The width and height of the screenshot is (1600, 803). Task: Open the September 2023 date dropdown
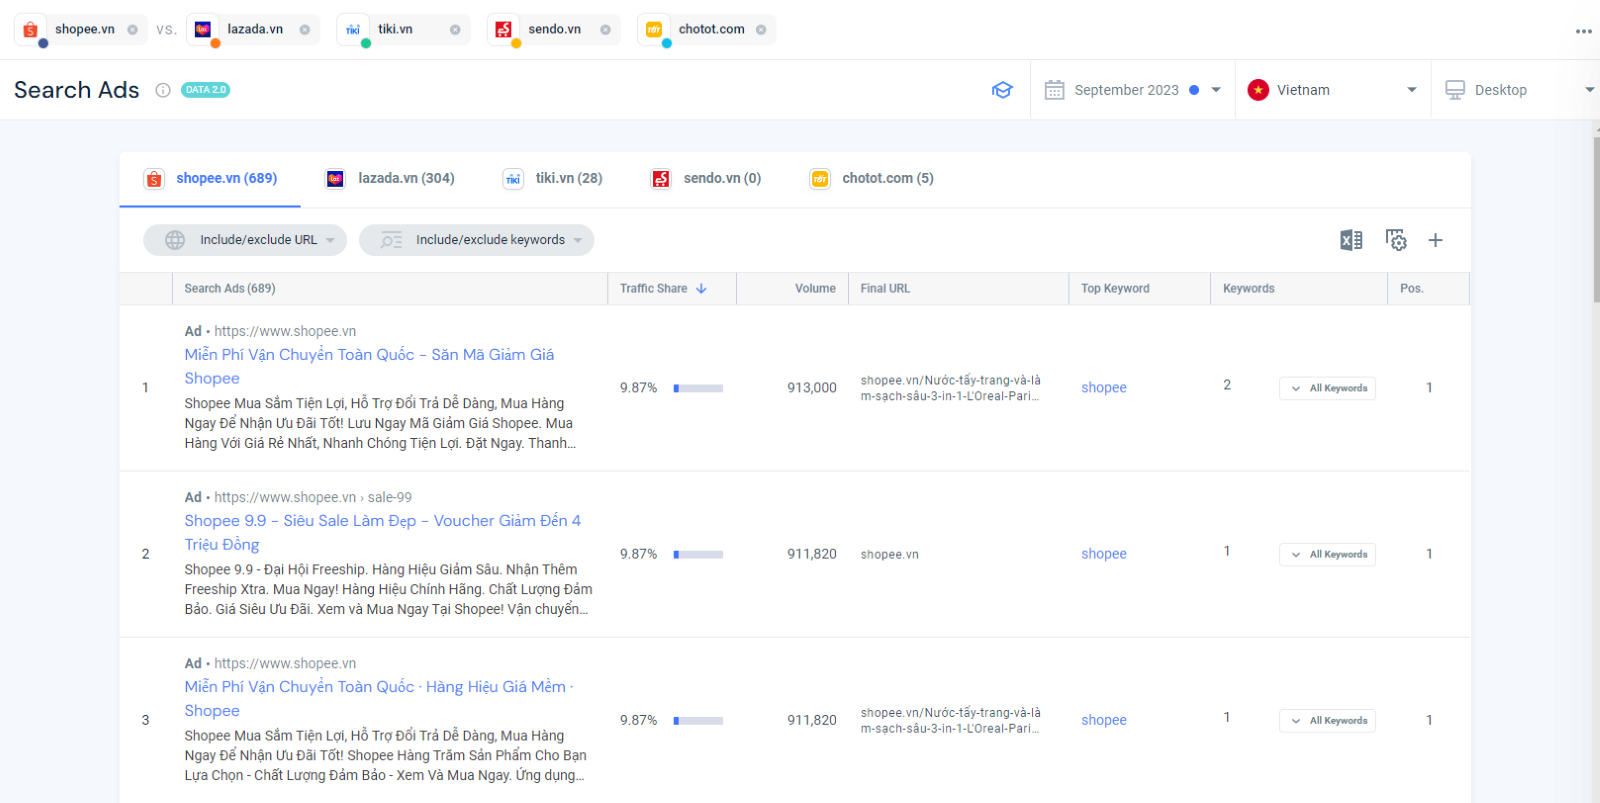tap(1133, 90)
